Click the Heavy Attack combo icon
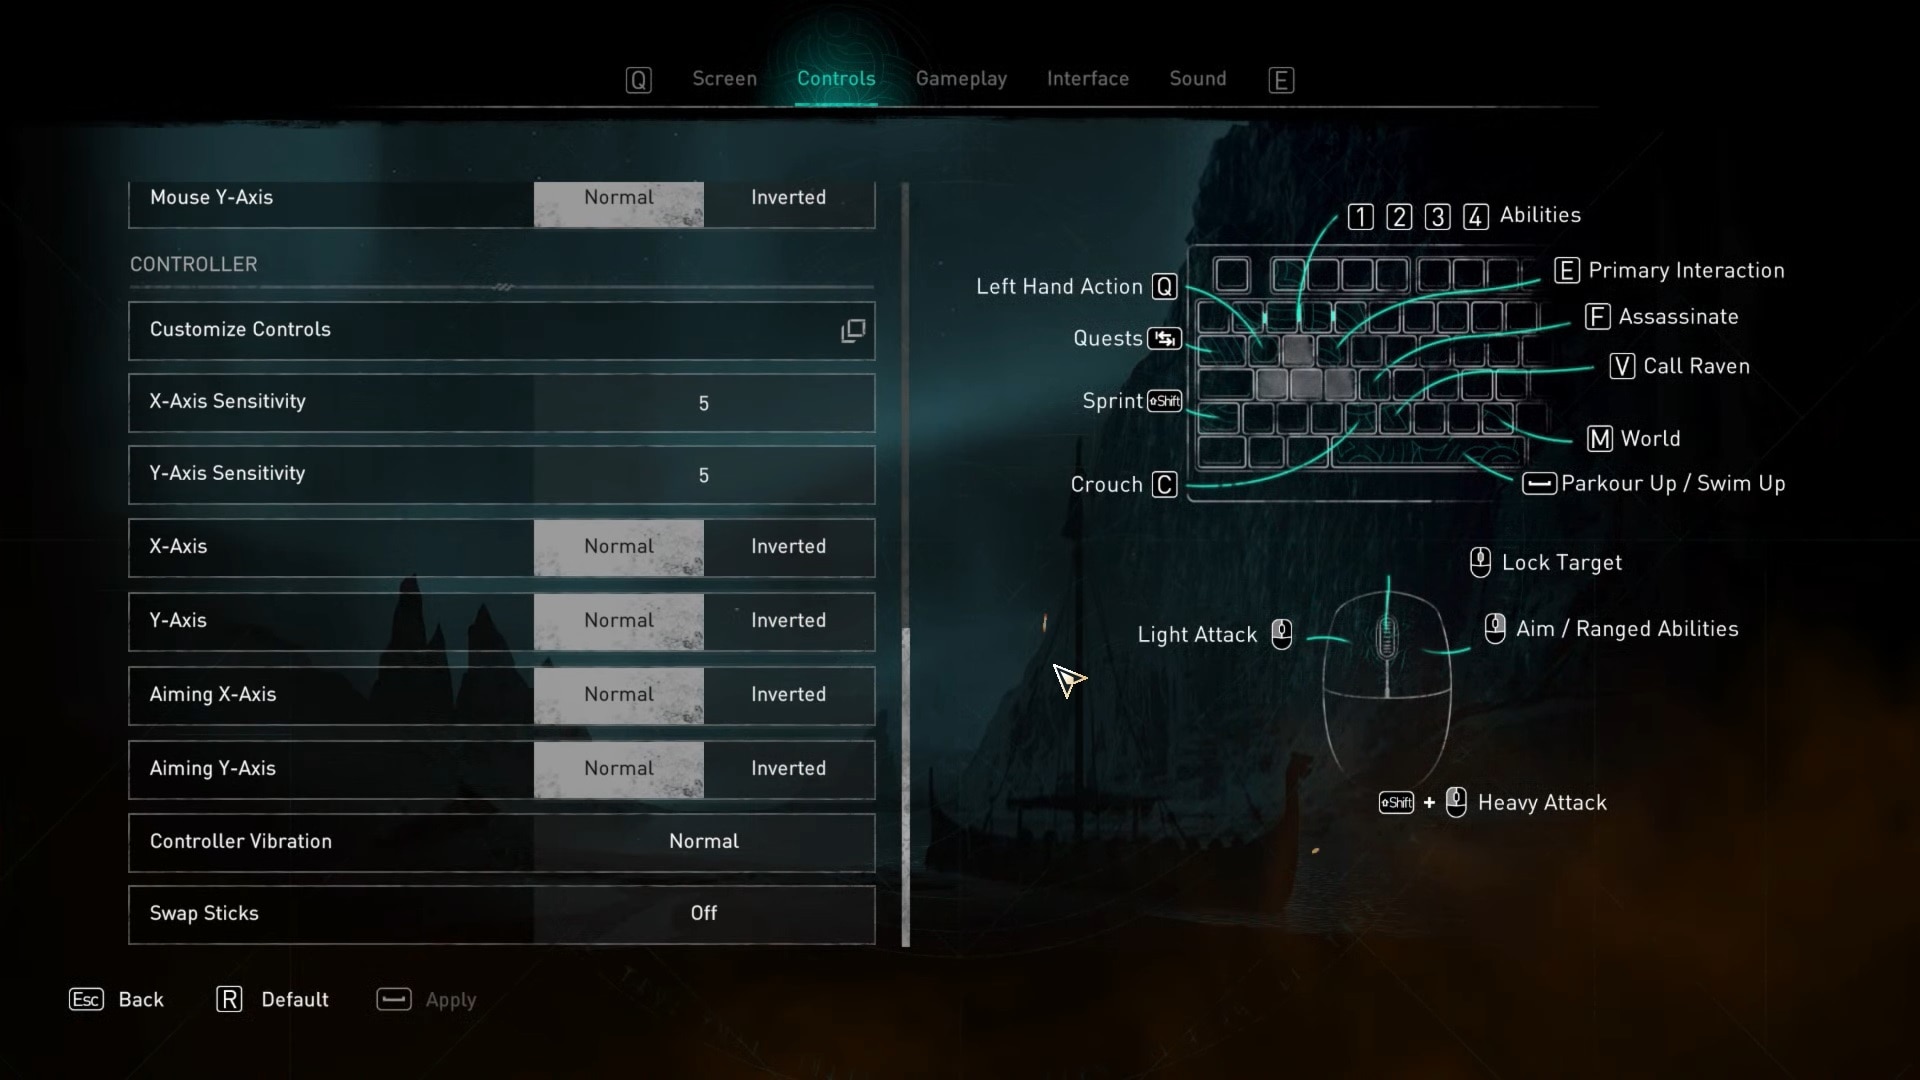Image resolution: width=1920 pixels, height=1080 pixels. pyautogui.click(x=1424, y=802)
